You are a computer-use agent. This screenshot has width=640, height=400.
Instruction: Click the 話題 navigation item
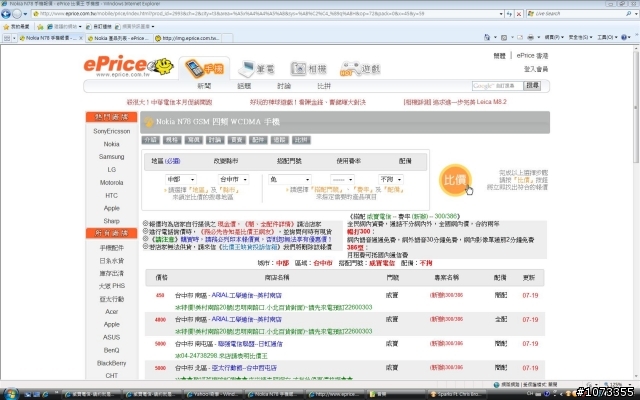pos(244,86)
